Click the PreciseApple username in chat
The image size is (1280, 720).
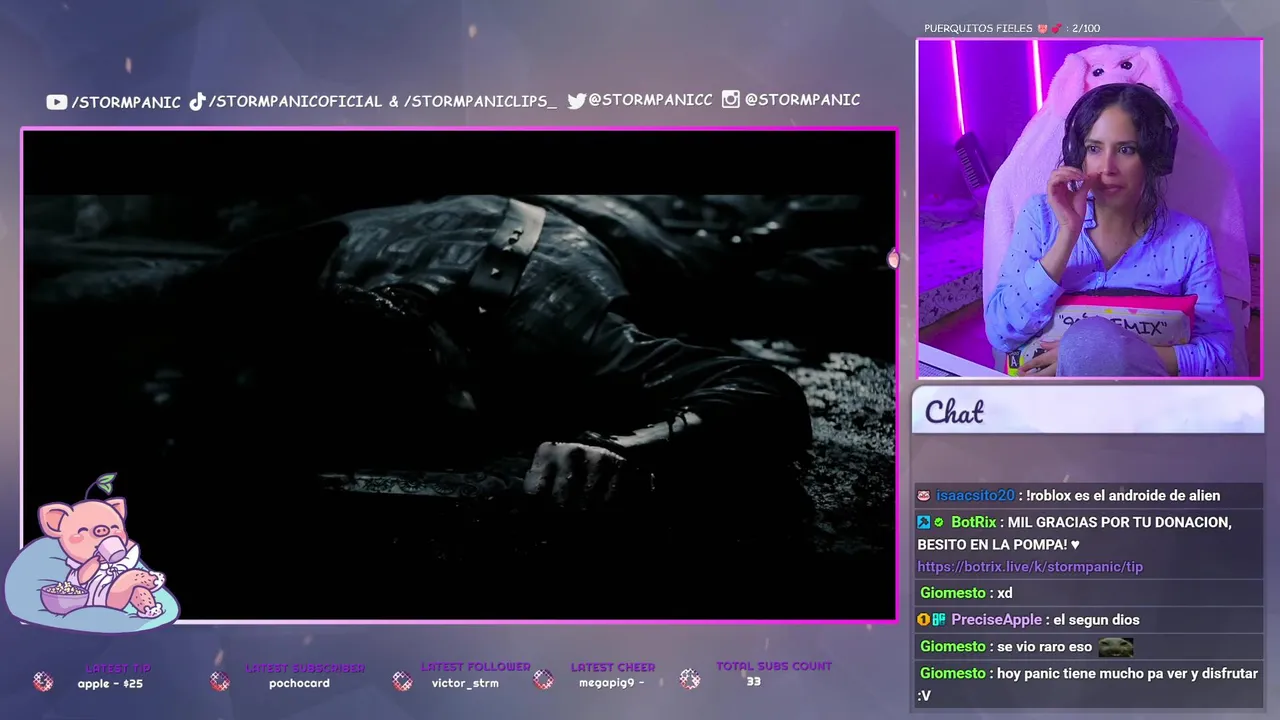[996, 620]
